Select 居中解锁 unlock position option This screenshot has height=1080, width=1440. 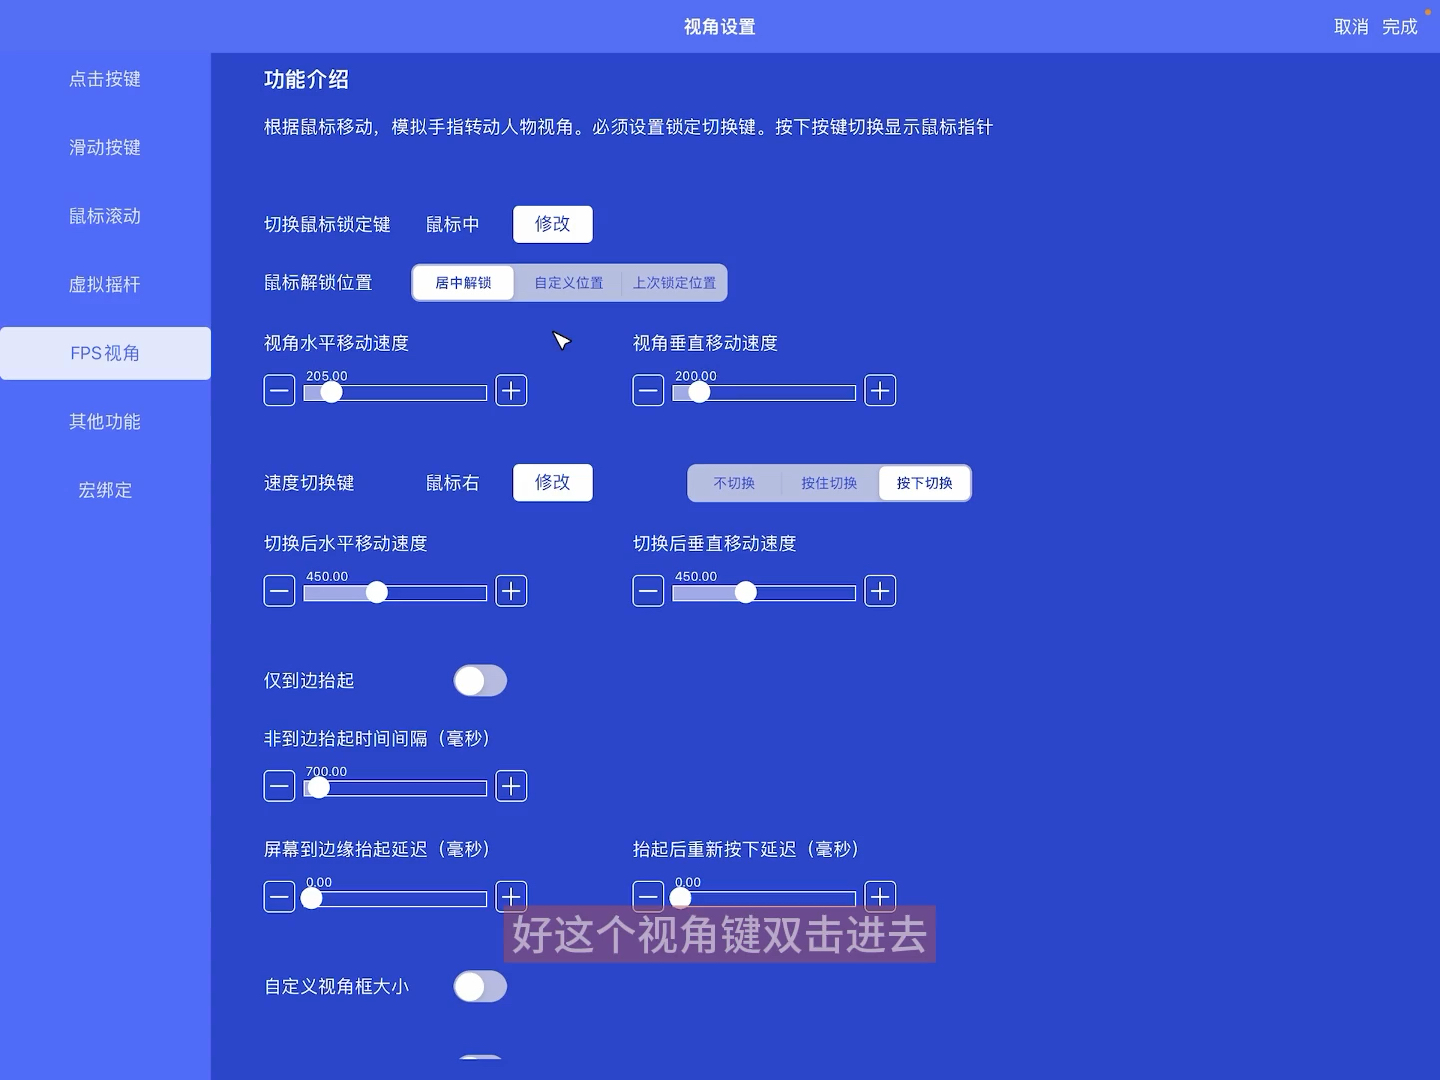coord(463,283)
